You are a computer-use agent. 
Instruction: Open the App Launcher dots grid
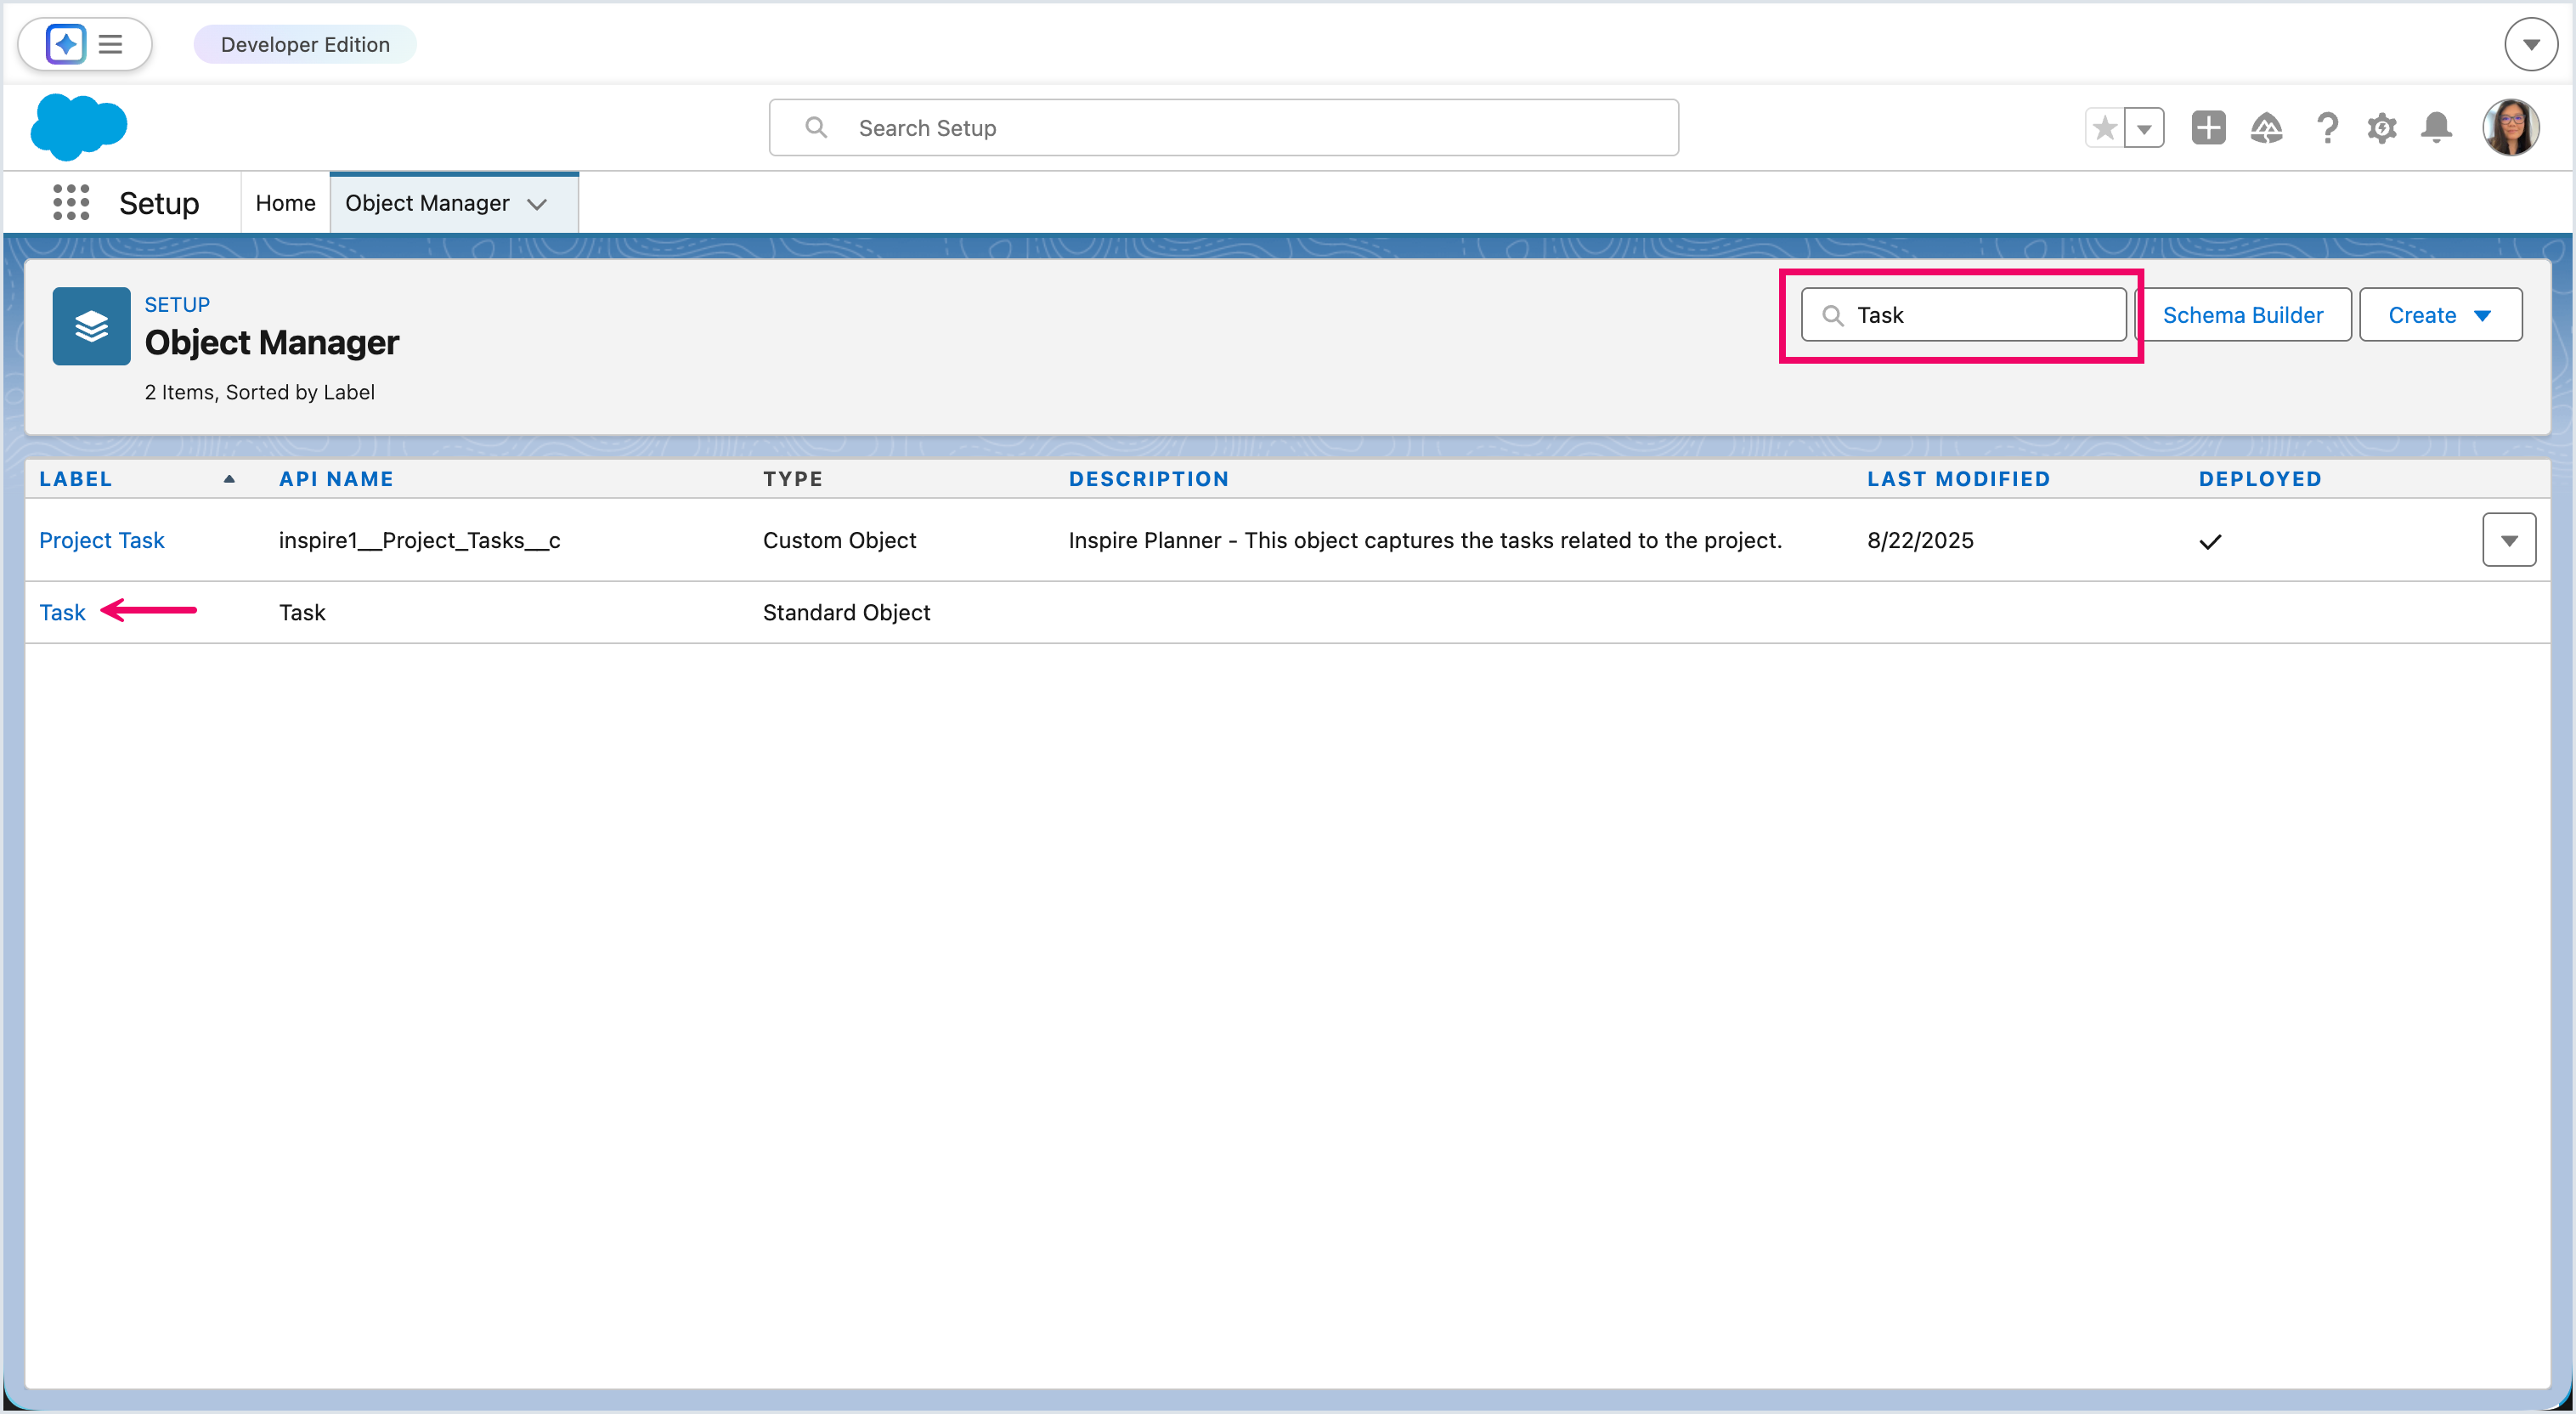71,203
